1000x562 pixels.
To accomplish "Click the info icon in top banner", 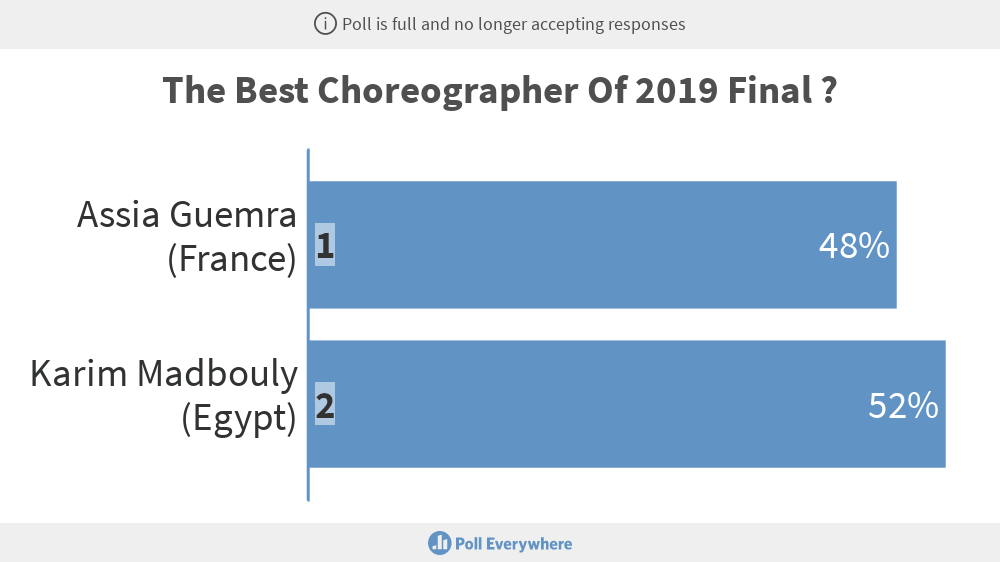I will [325, 24].
